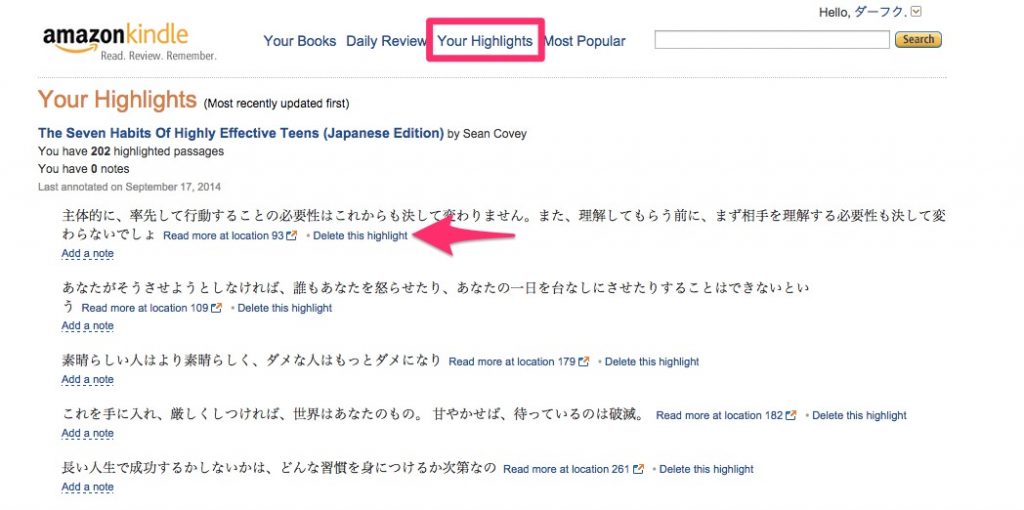This screenshot has height=510, width=1024.
Task: Add a note under the location 261 highlight
Action: click(88, 487)
